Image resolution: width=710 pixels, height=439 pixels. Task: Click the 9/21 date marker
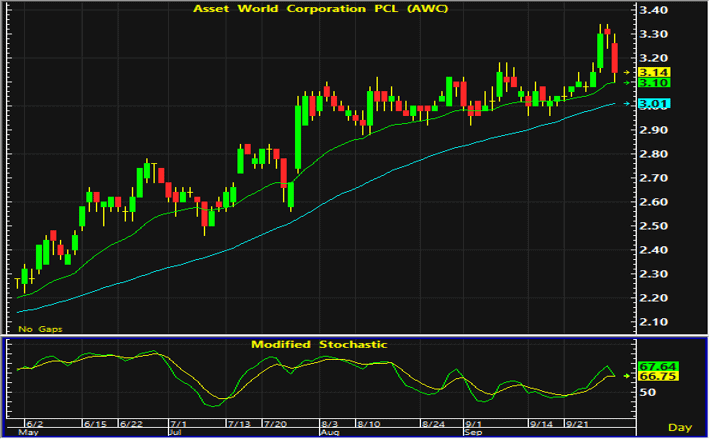click(x=577, y=424)
